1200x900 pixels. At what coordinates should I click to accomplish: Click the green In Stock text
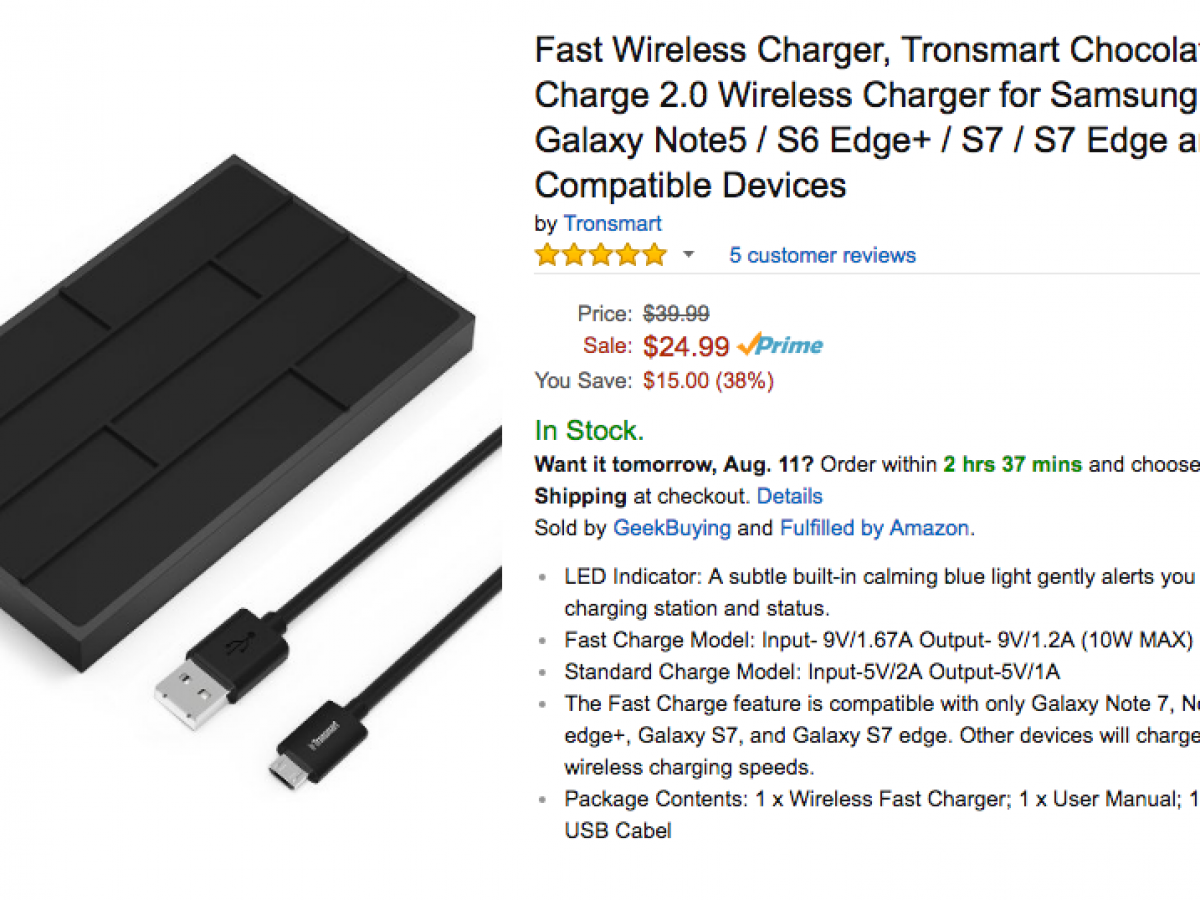(x=589, y=431)
